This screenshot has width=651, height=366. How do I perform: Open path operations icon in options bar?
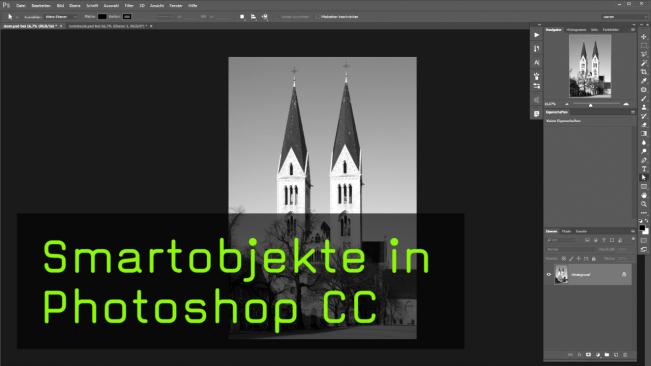click(242, 17)
